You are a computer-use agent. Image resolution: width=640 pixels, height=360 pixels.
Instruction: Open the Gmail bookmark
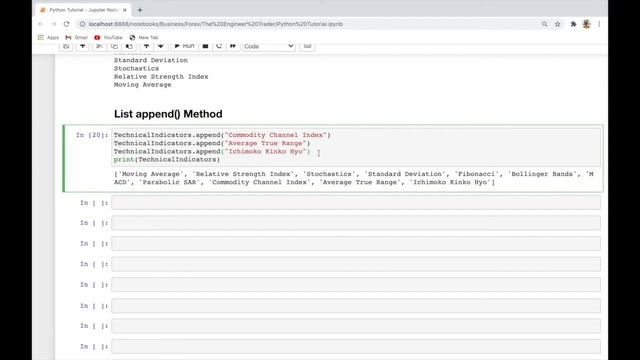[x=76, y=37]
